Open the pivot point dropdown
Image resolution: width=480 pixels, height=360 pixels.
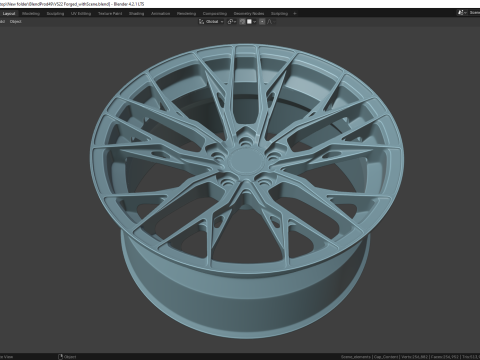[232, 22]
